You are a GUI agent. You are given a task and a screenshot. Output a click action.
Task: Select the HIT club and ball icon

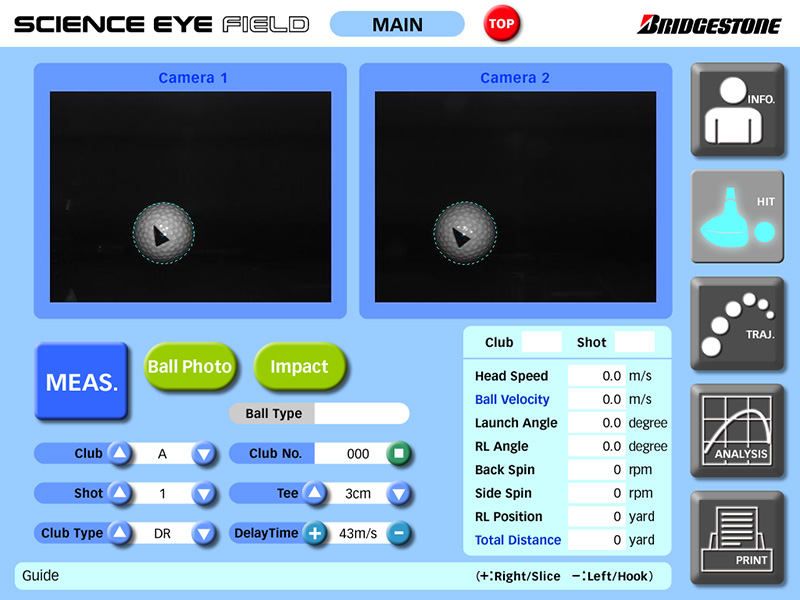click(x=737, y=216)
